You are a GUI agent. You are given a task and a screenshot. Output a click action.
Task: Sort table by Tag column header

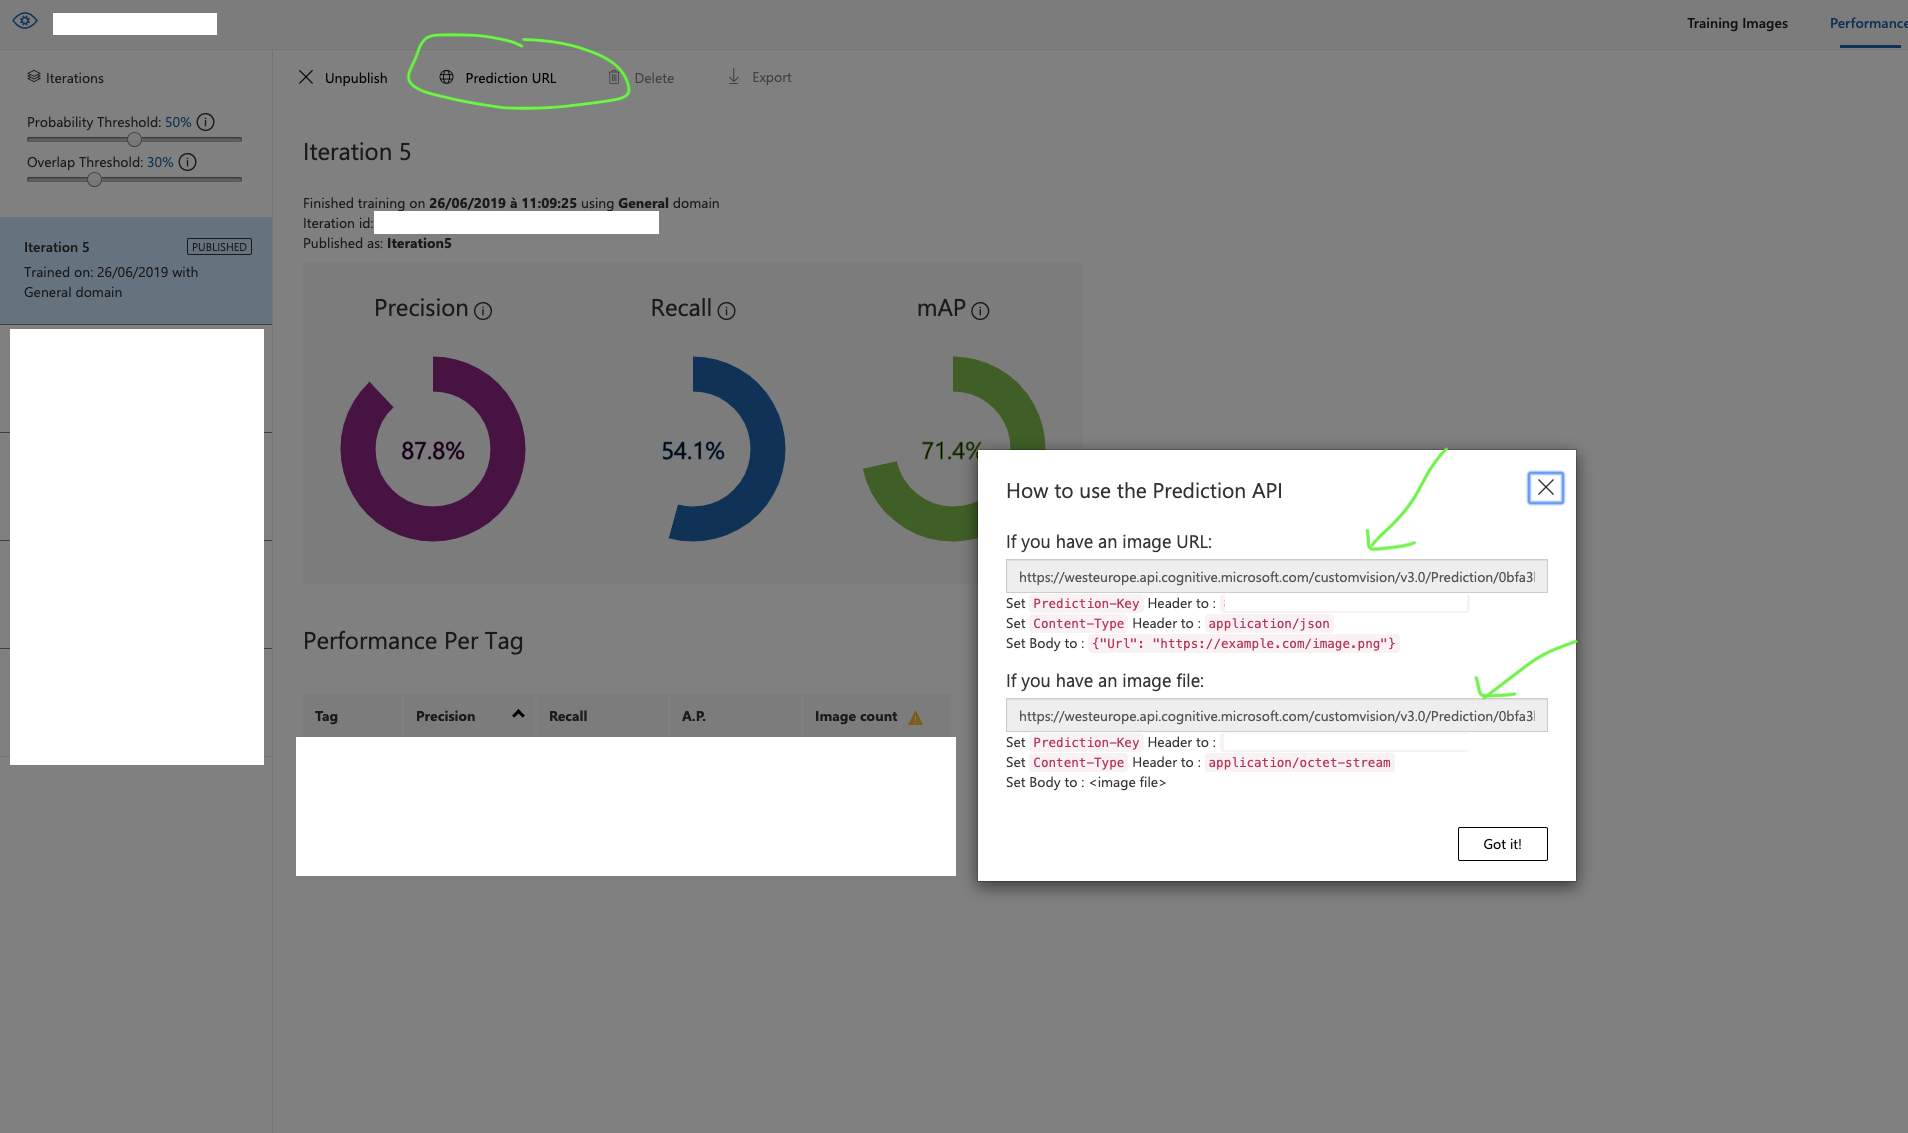(x=326, y=716)
